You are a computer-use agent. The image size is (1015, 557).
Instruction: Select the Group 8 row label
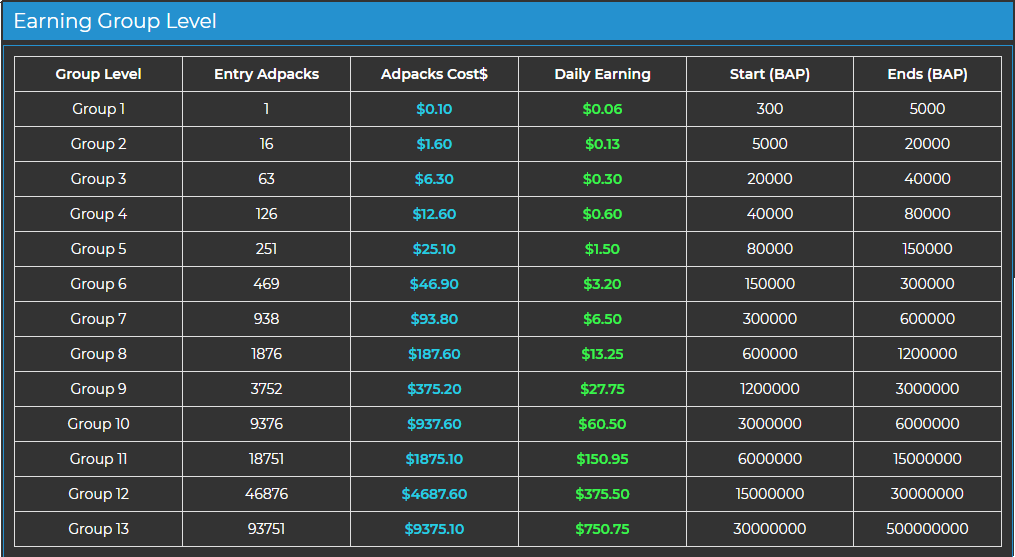coord(98,354)
